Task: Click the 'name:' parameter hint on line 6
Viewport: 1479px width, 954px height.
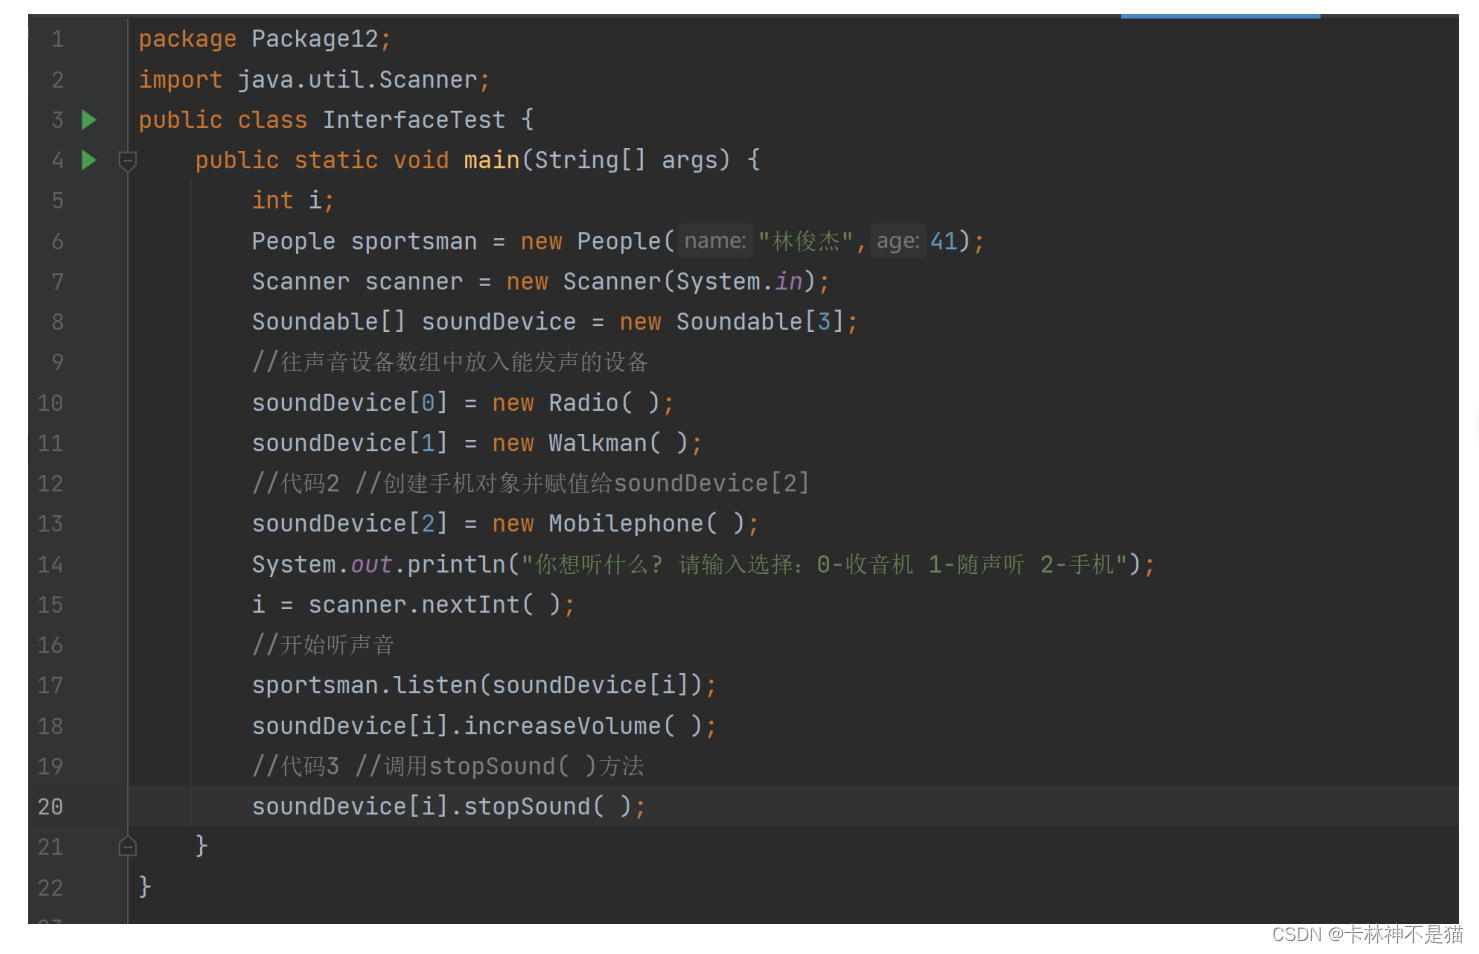Action: click(x=715, y=241)
